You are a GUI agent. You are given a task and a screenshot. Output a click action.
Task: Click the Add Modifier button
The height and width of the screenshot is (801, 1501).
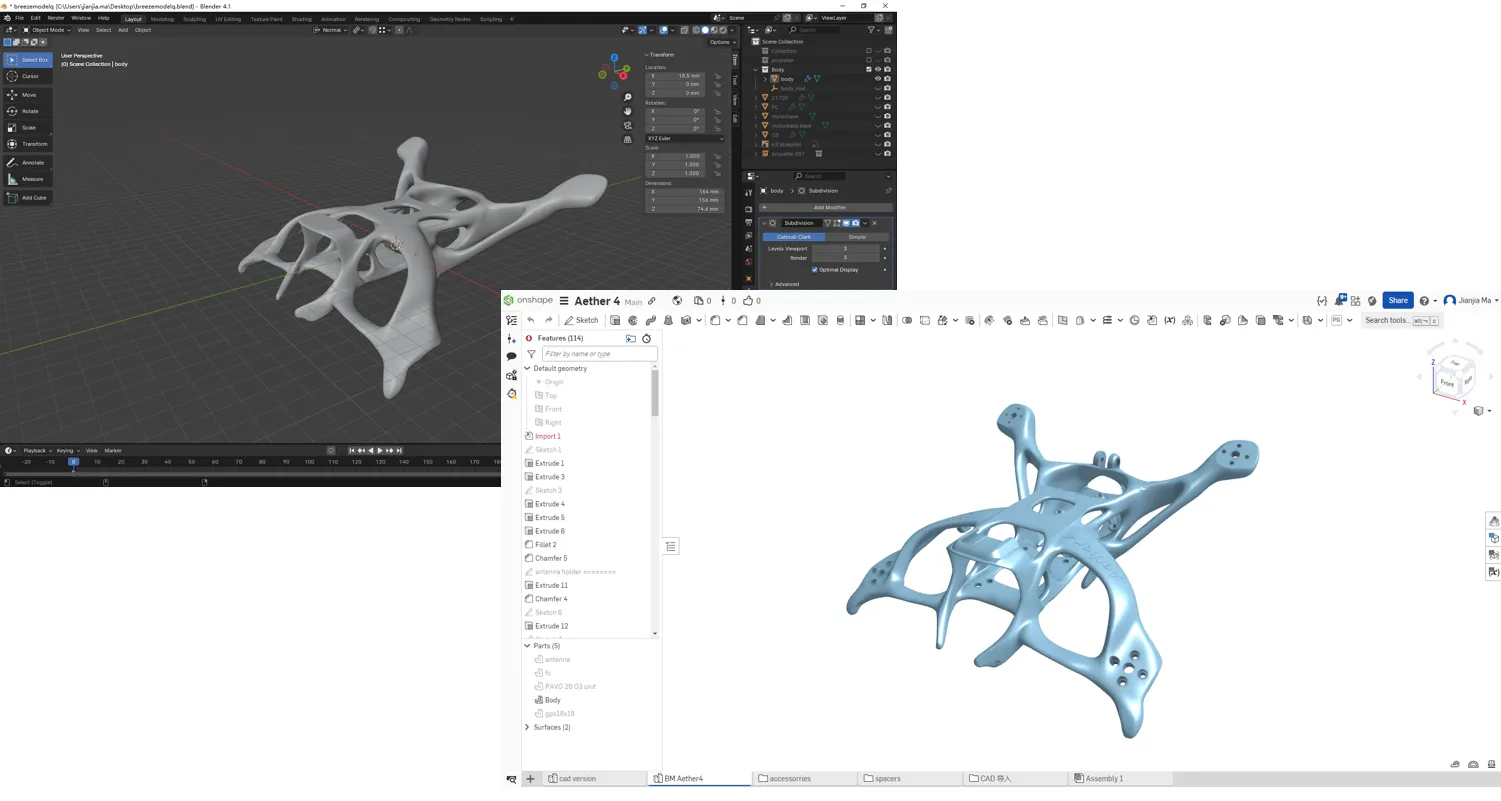[830, 207]
